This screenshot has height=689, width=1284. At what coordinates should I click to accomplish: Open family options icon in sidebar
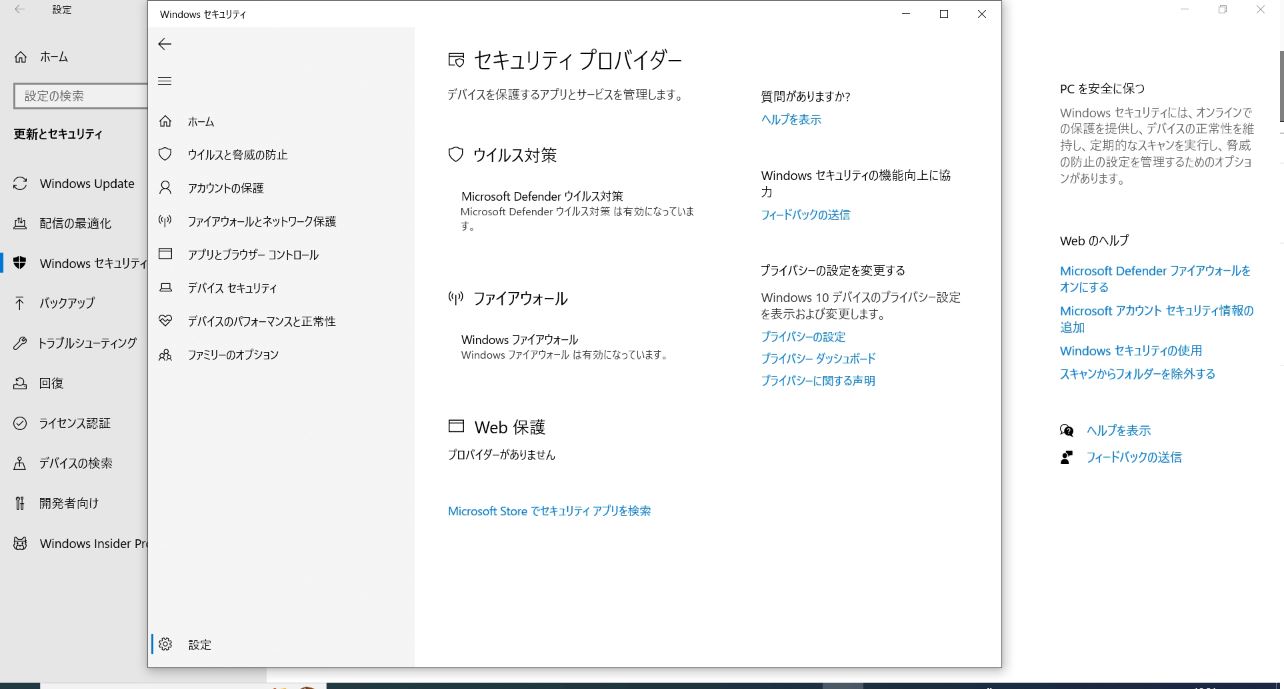click(166, 355)
